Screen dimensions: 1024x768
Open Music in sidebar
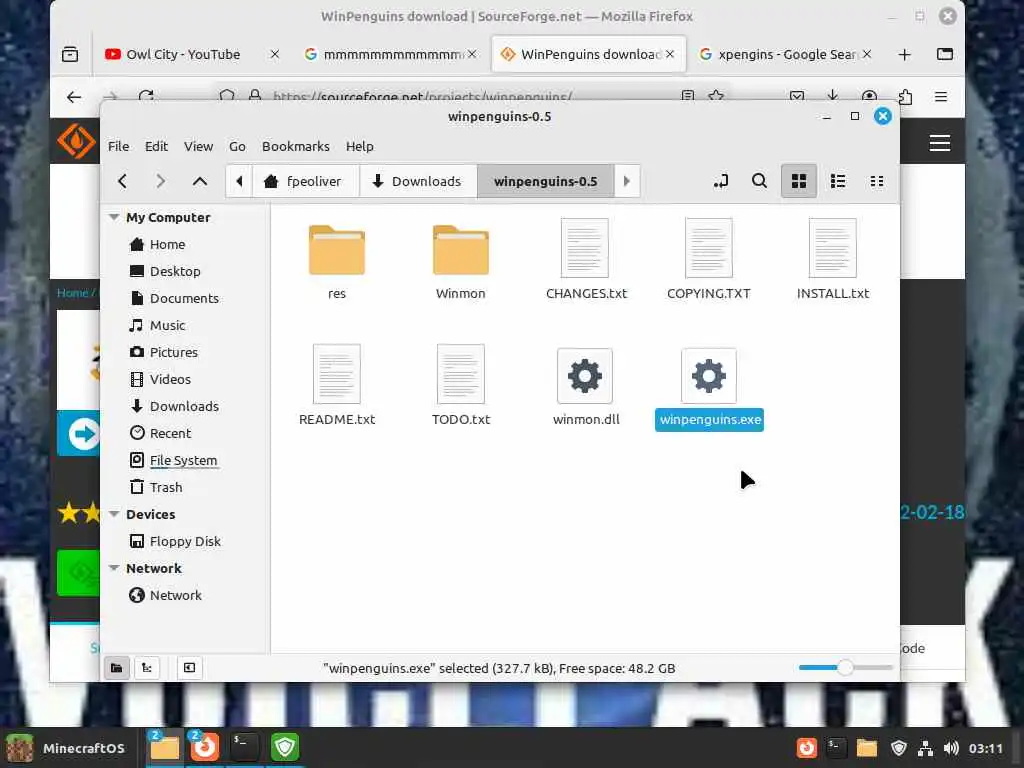pos(167,325)
